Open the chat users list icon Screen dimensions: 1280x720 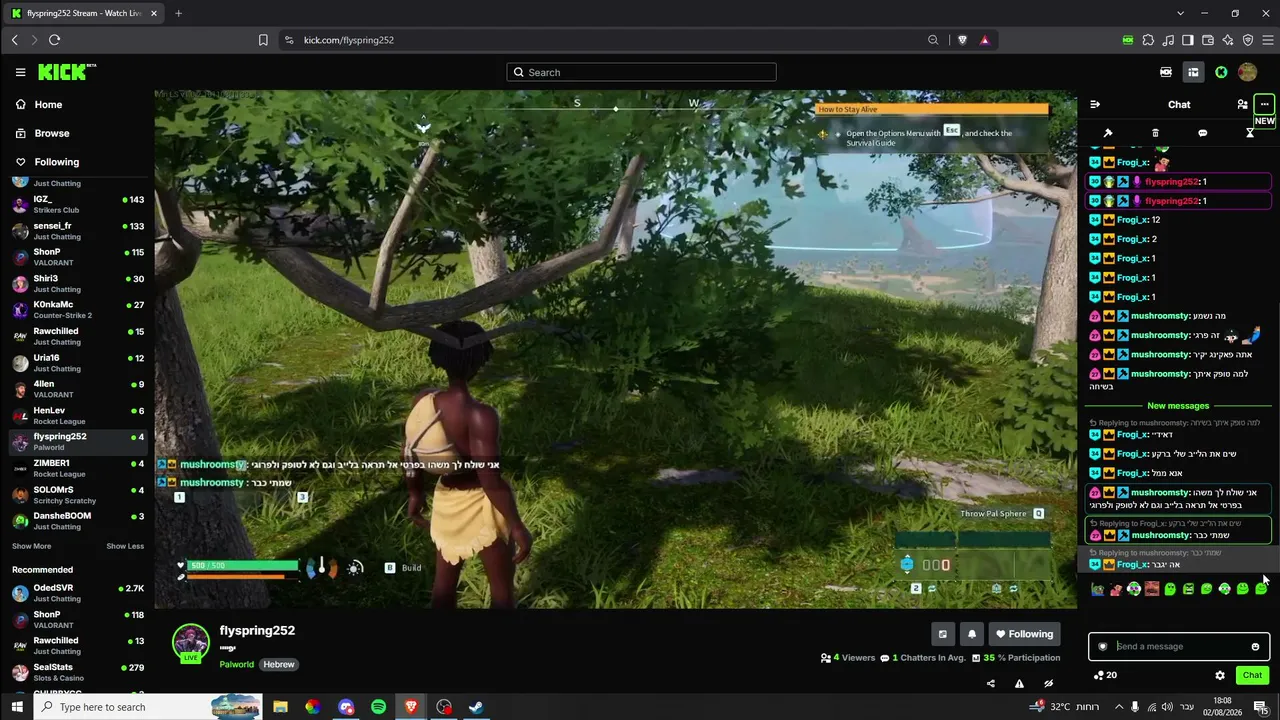point(1242,104)
